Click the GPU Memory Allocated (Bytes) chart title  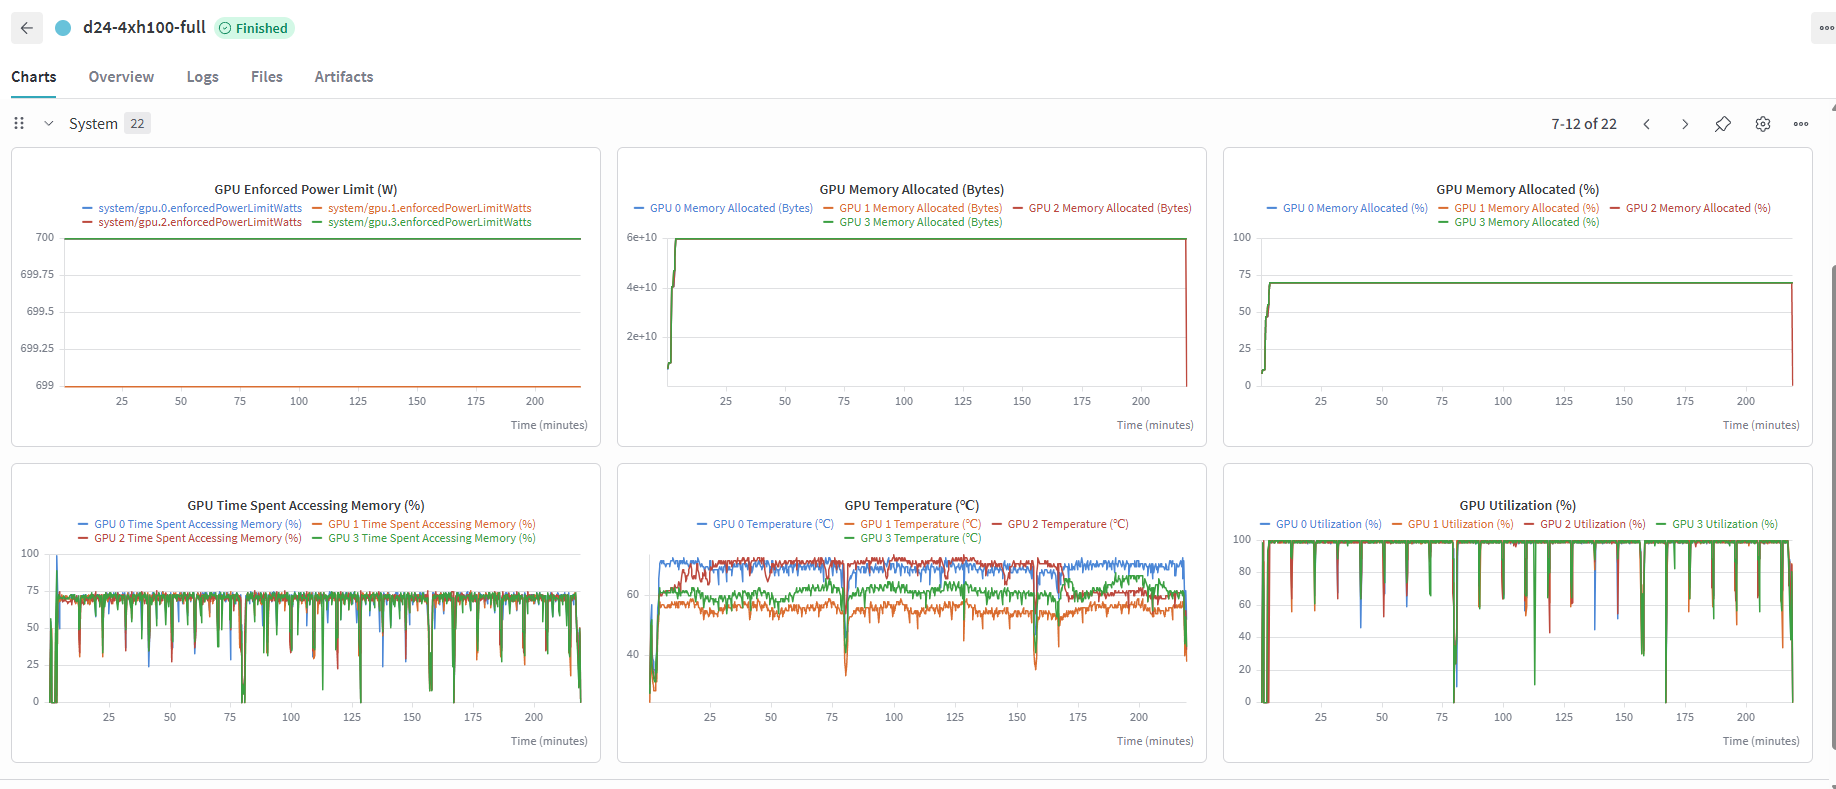912,189
